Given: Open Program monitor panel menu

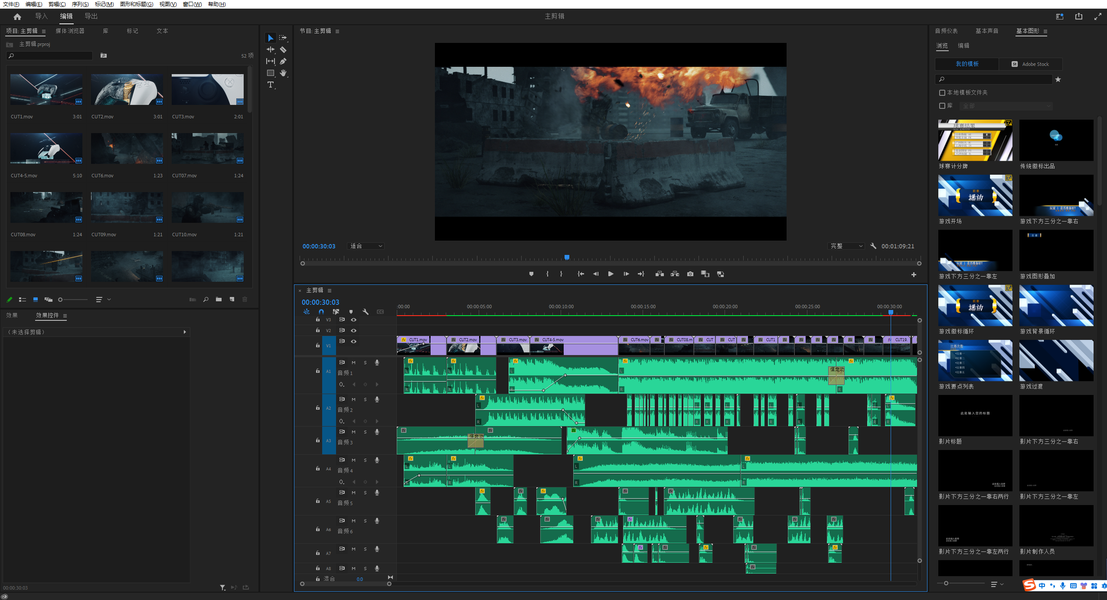Looking at the screenshot, I should tap(337, 31).
